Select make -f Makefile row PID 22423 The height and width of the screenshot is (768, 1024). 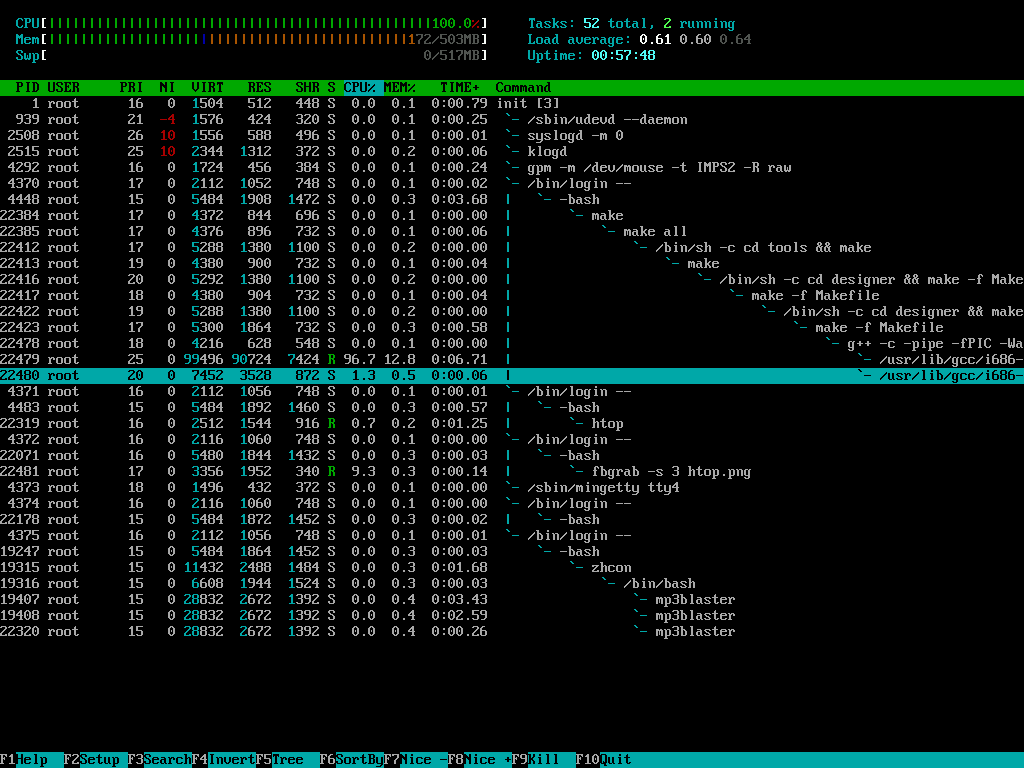coord(512,327)
